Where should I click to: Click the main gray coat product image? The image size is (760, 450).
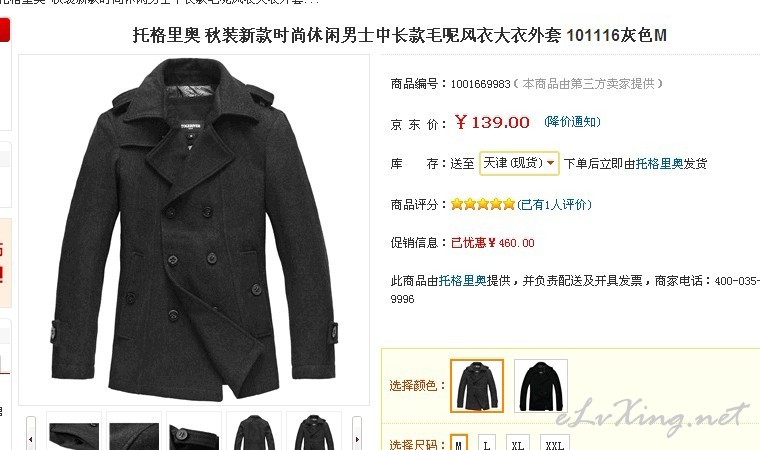click(194, 229)
